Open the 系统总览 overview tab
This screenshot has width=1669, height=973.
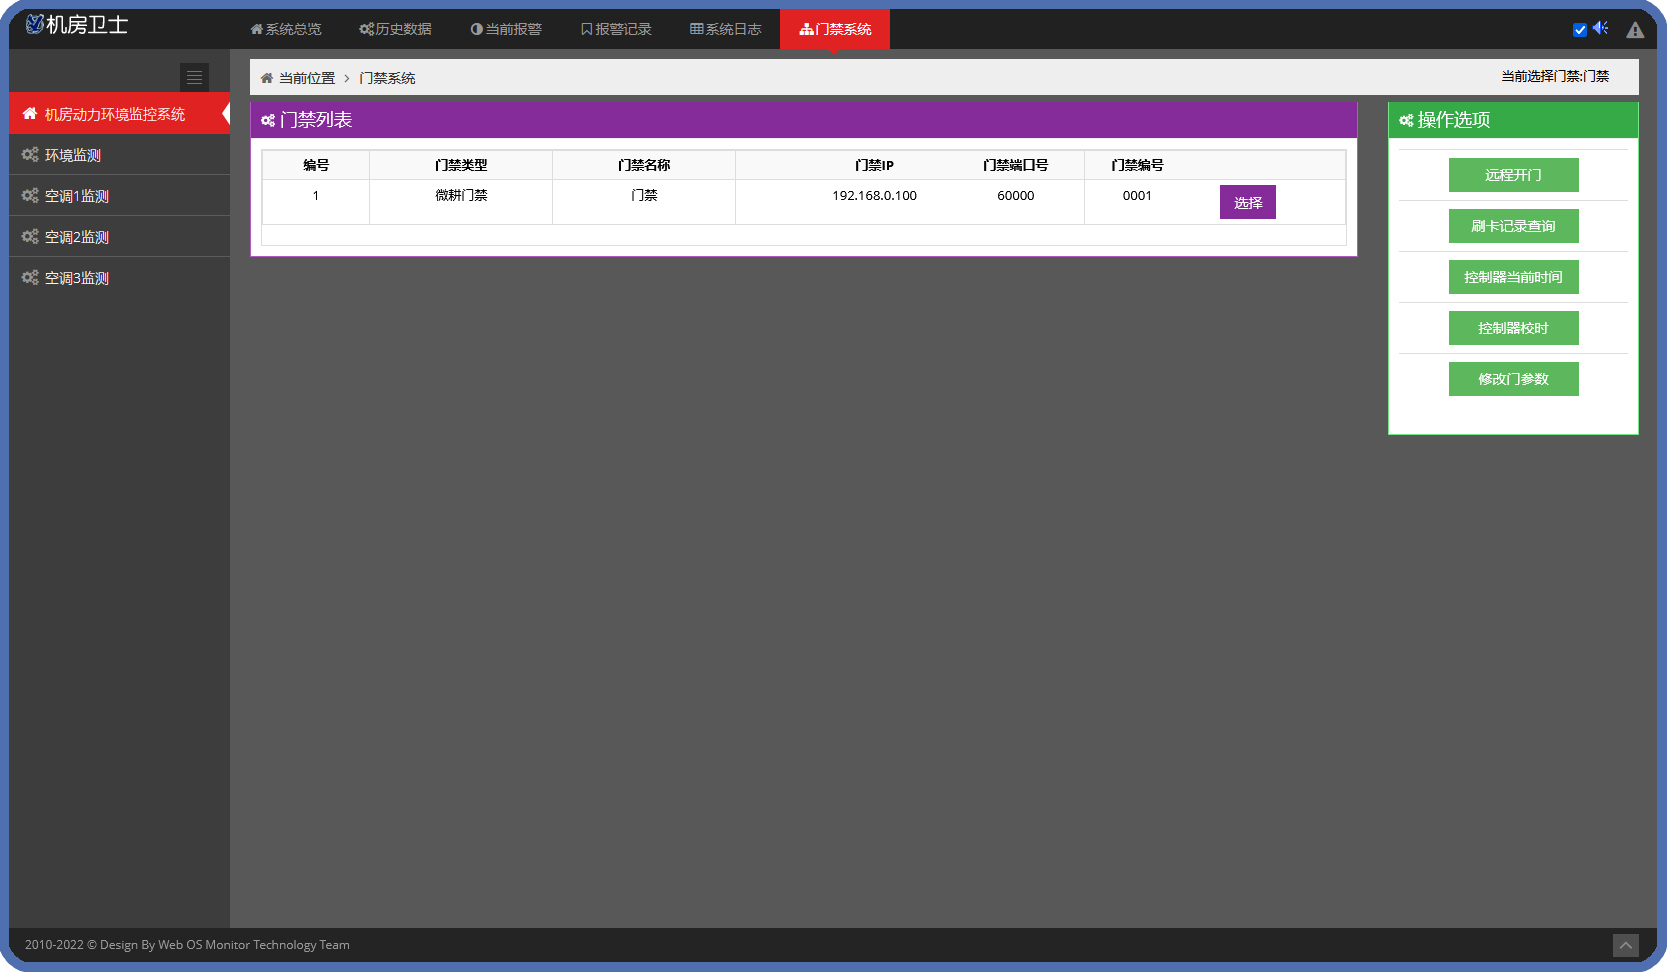(x=286, y=29)
